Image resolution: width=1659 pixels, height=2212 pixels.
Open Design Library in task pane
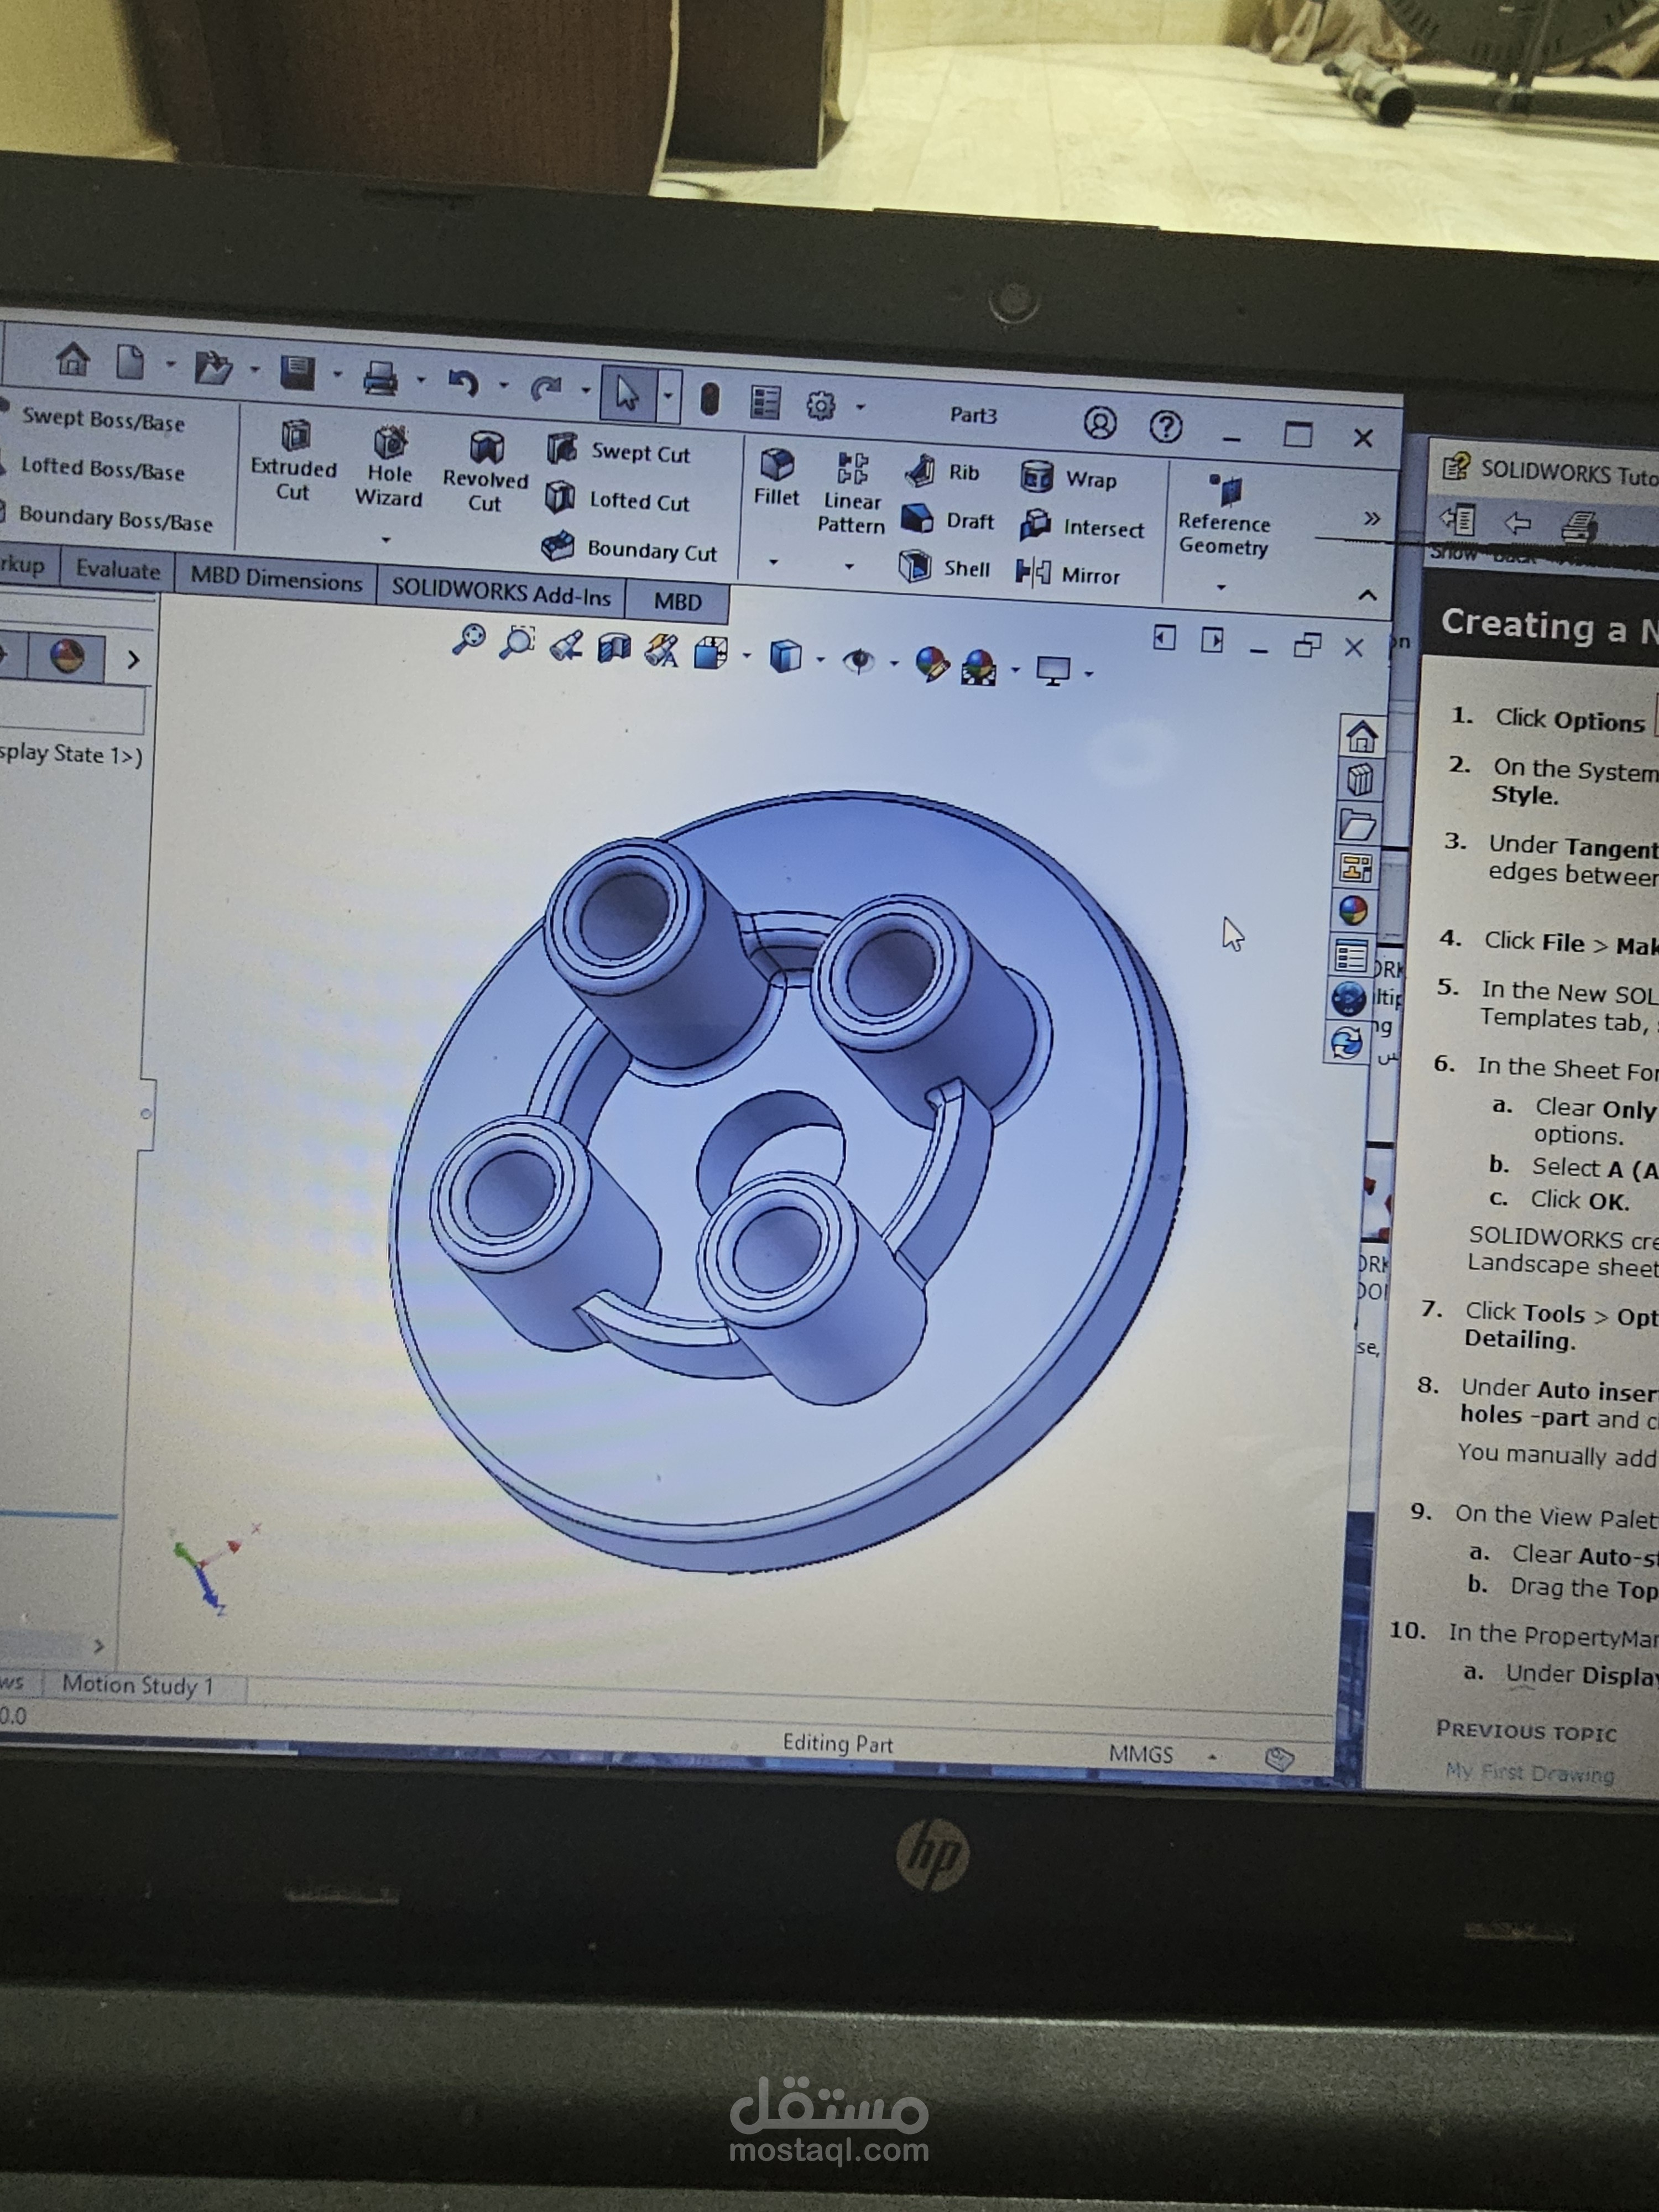pyautogui.click(x=1359, y=780)
